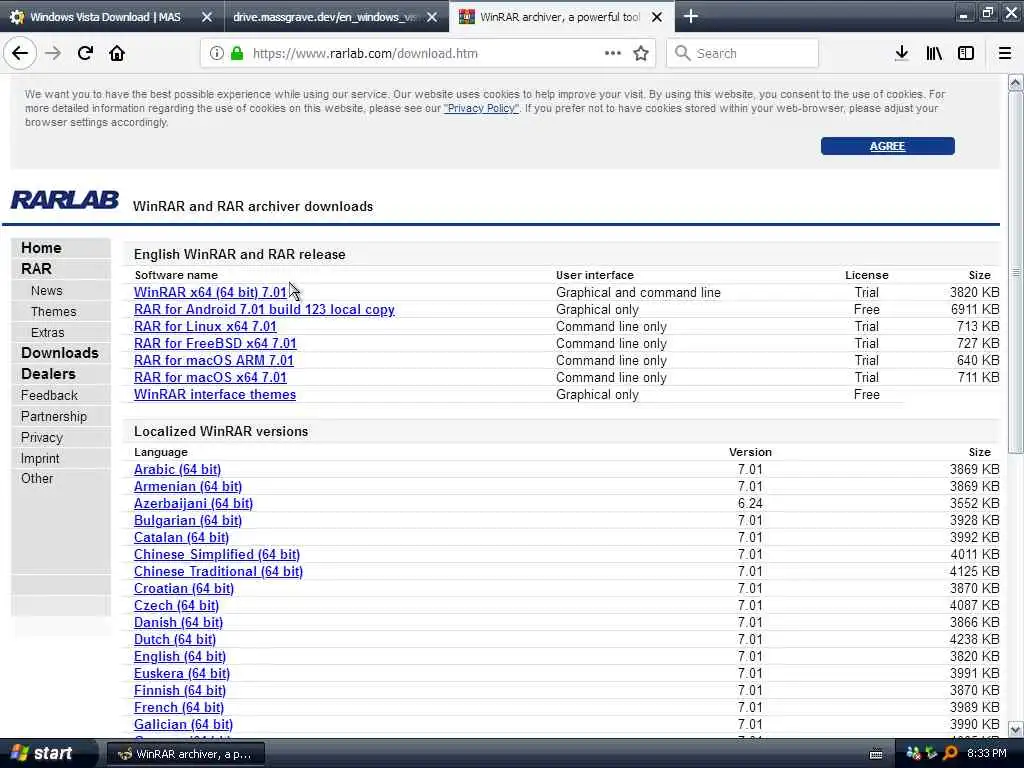Viewport: 1024px width, 768px height.
Task: Click the forward navigation arrow
Action: (54, 54)
